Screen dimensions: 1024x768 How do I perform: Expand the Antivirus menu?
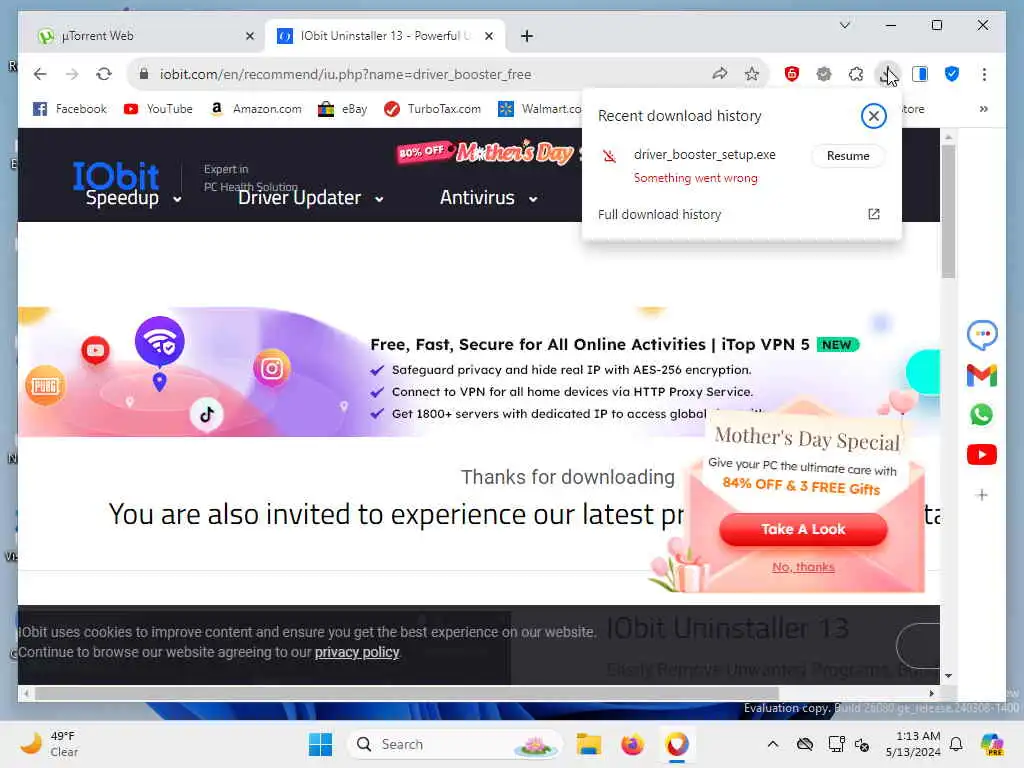pyautogui.click(x=488, y=198)
